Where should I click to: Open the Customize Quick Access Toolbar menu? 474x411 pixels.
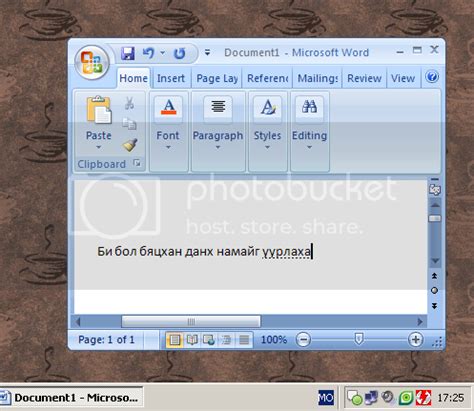click(x=207, y=53)
